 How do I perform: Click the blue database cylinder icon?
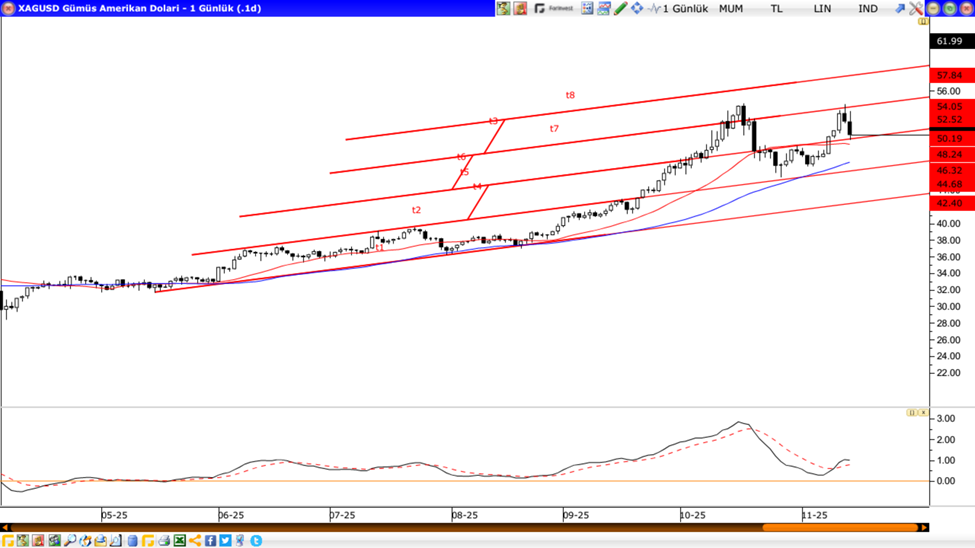click(132, 541)
